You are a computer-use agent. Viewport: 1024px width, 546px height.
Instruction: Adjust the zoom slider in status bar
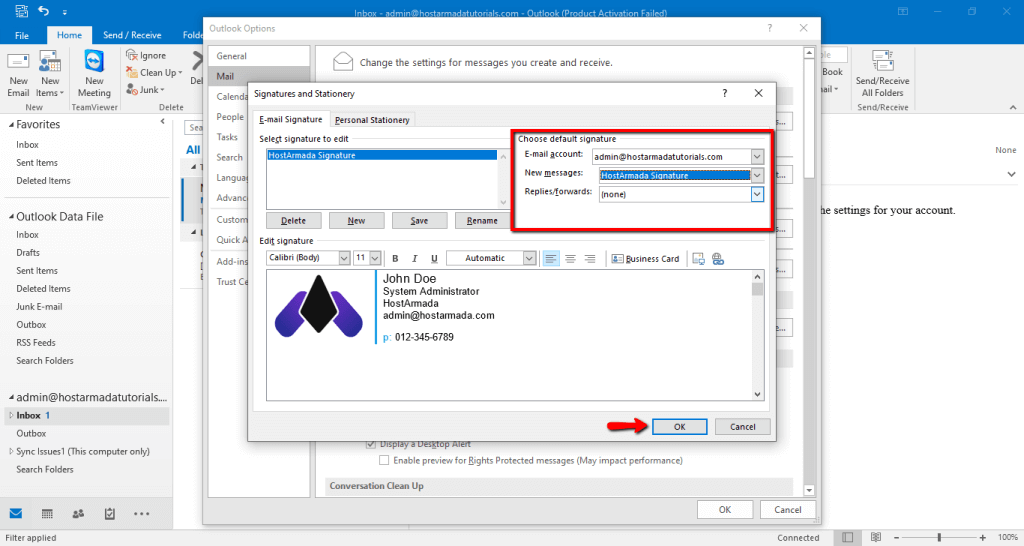click(939, 537)
